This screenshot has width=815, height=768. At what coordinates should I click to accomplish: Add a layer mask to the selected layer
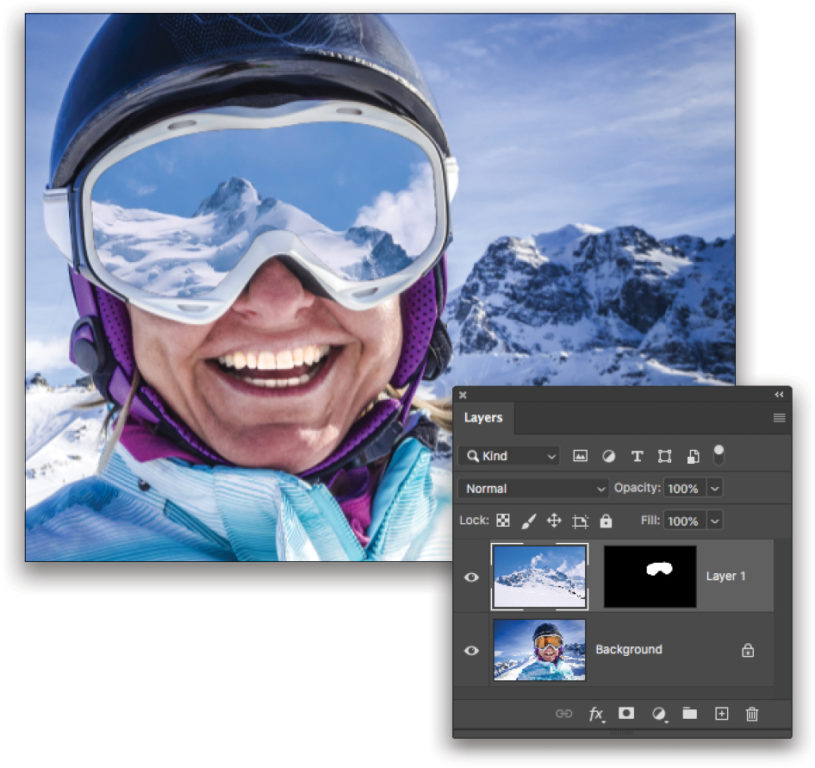click(x=627, y=714)
